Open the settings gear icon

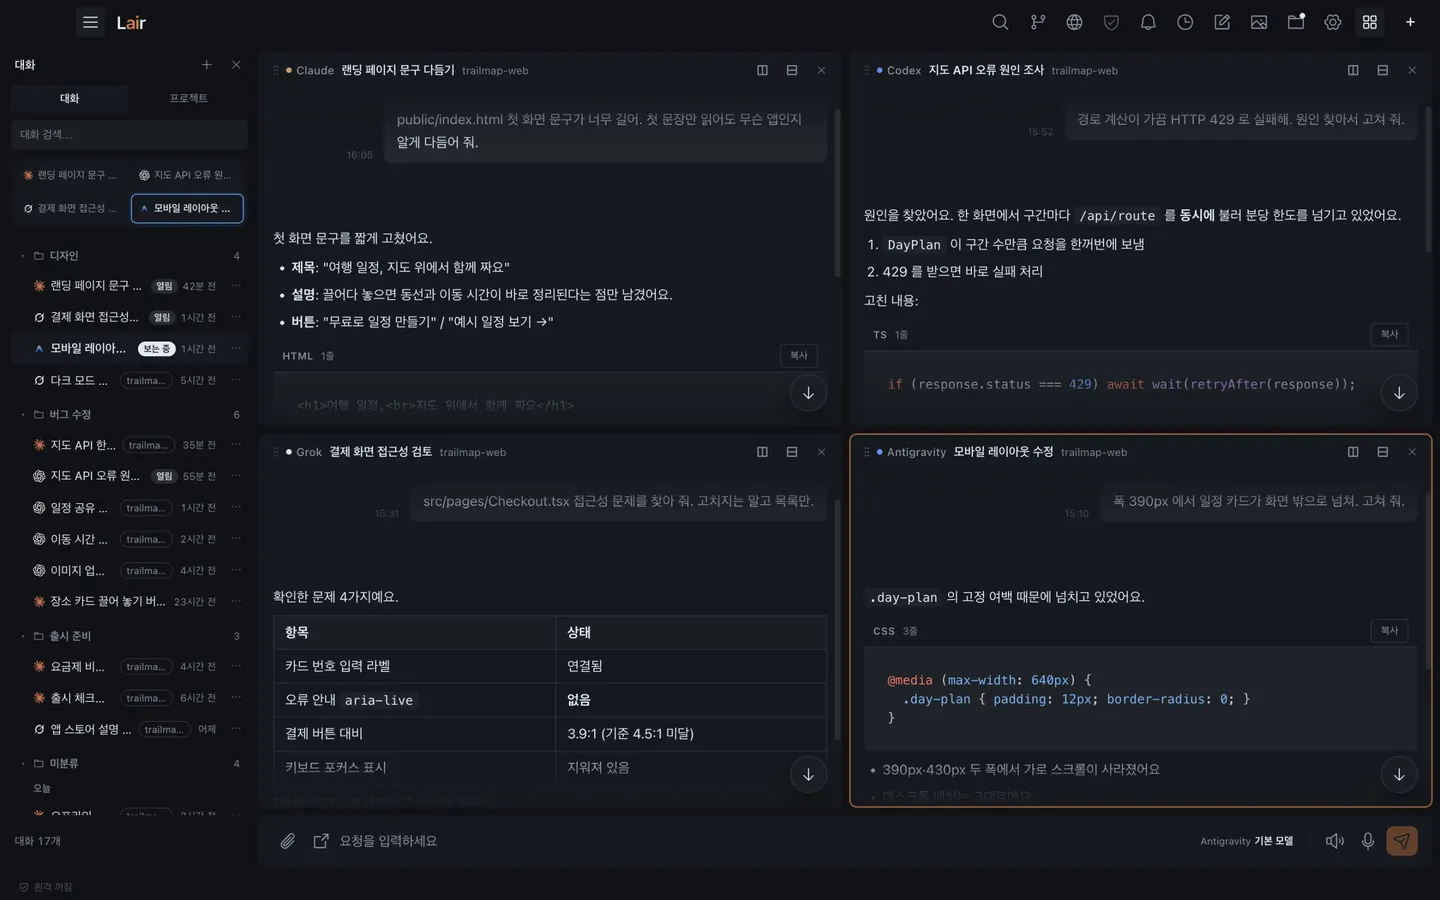pos(1333,22)
